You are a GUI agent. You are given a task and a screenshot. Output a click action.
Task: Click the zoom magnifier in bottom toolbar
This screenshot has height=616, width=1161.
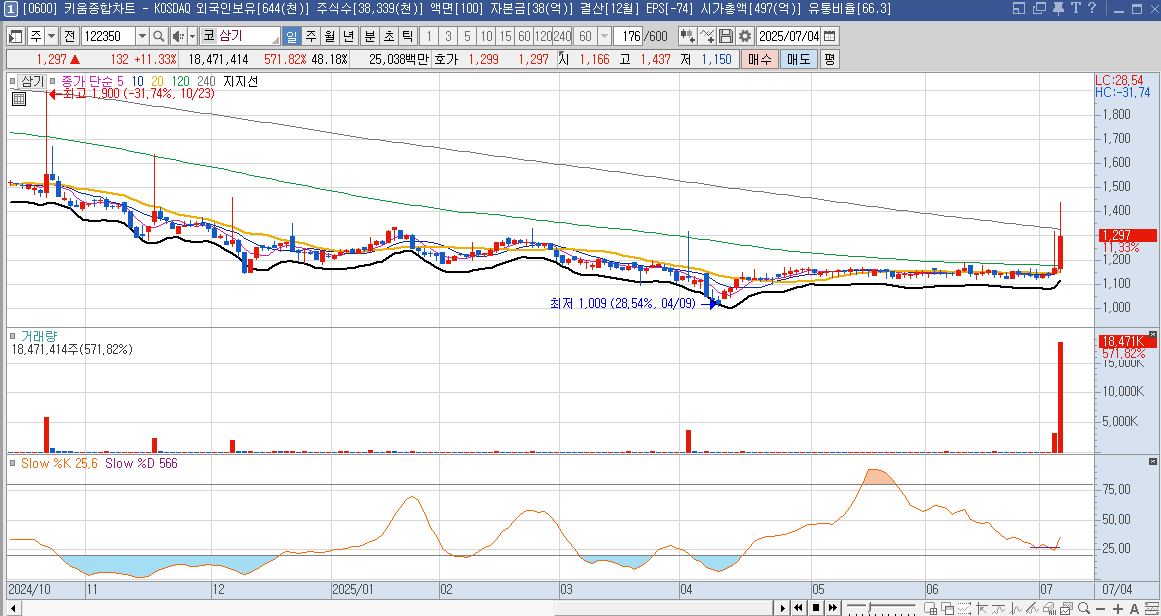pos(1083,608)
